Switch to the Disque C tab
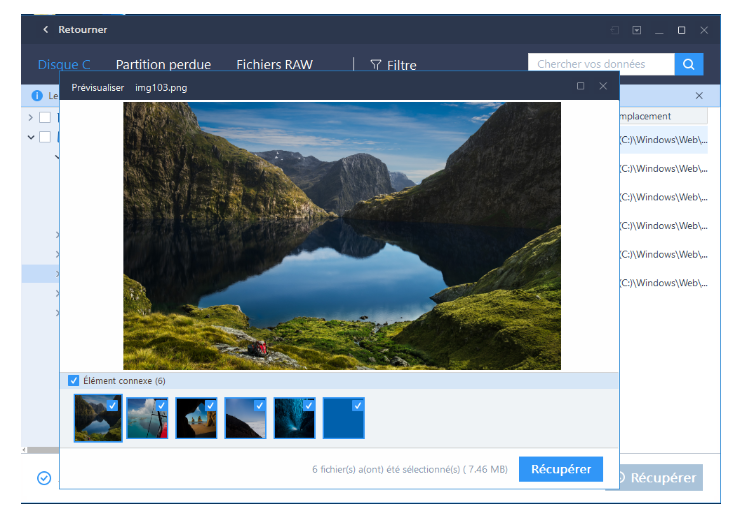Image resolution: width=732 pixels, height=515 pixels. coord(64,65)
